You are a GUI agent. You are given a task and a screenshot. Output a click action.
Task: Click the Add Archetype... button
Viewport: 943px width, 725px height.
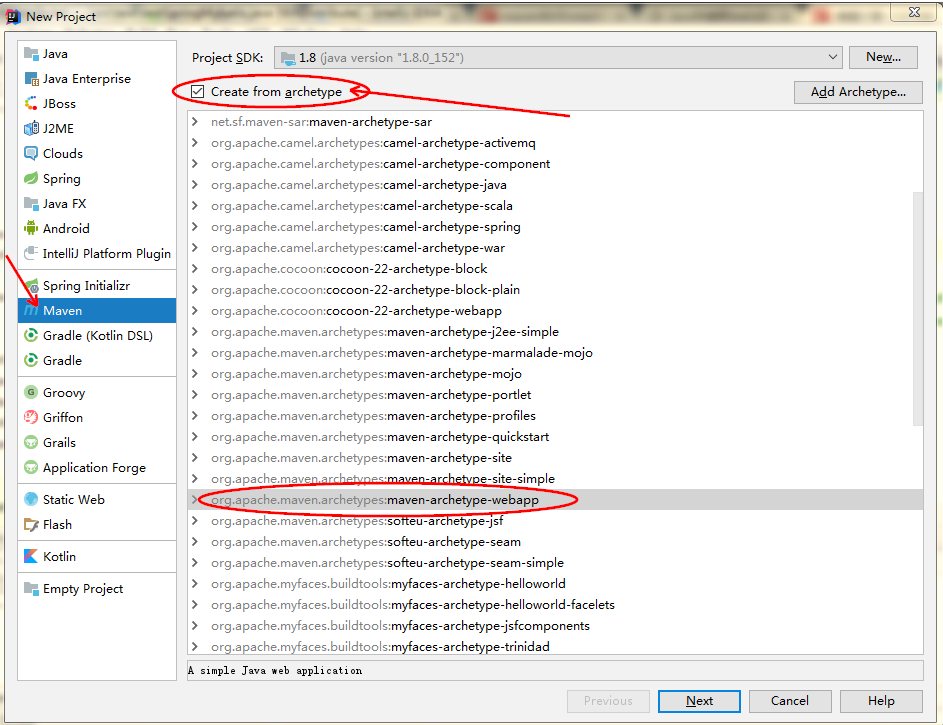point(858,92)
